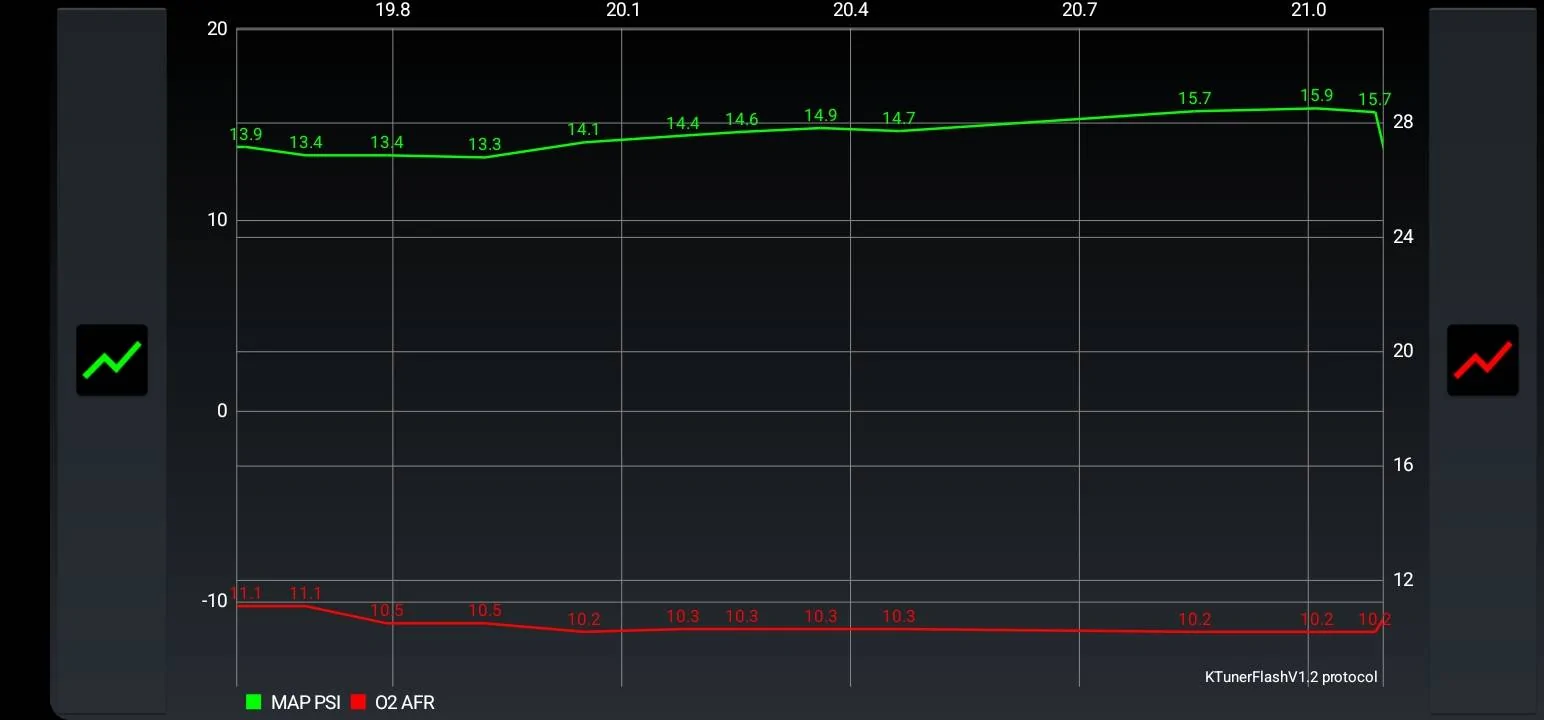Image resolution: width=1544 pixels, height=720 pixels.
Task: Tap the red line-chart icon on right panel
Action: pyautogui.click(x=1482, y=360)
